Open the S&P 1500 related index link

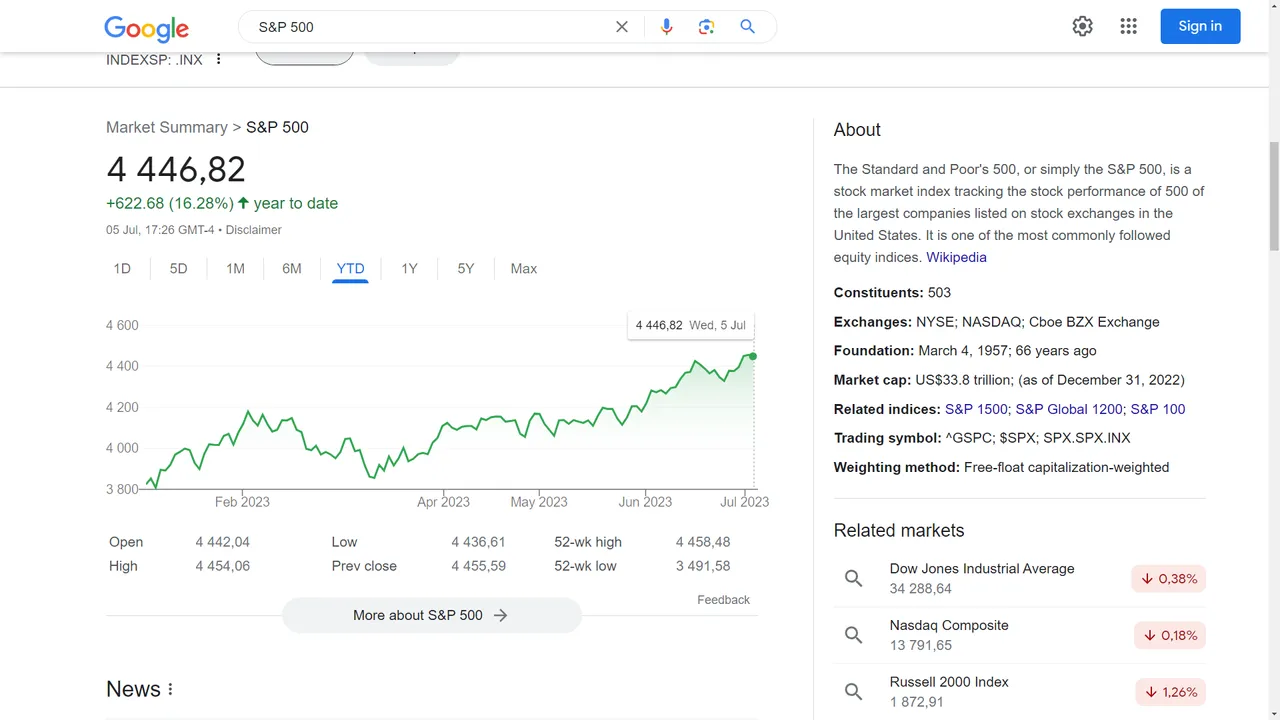978,409
